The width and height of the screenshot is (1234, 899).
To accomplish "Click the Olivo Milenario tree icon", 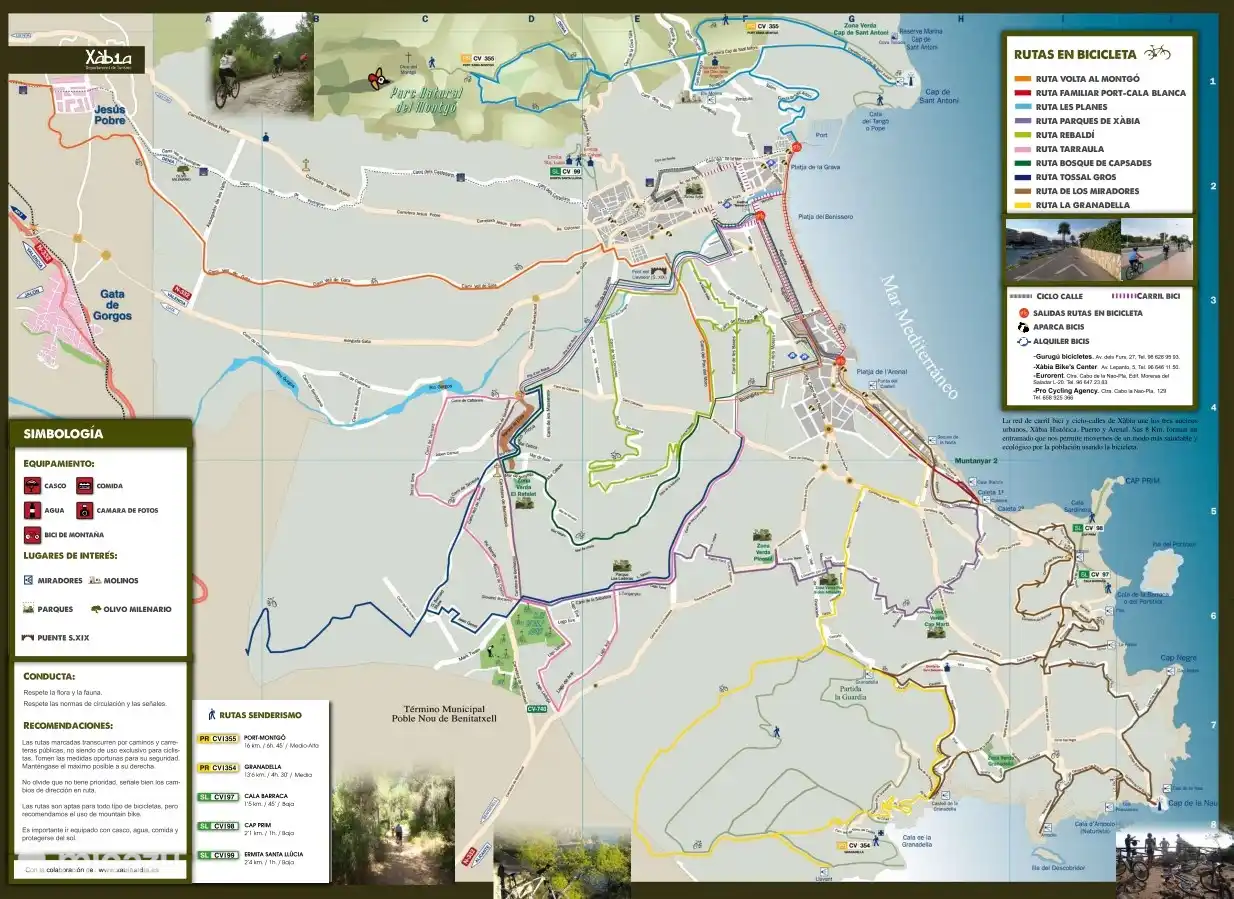I will coord(96,609).
